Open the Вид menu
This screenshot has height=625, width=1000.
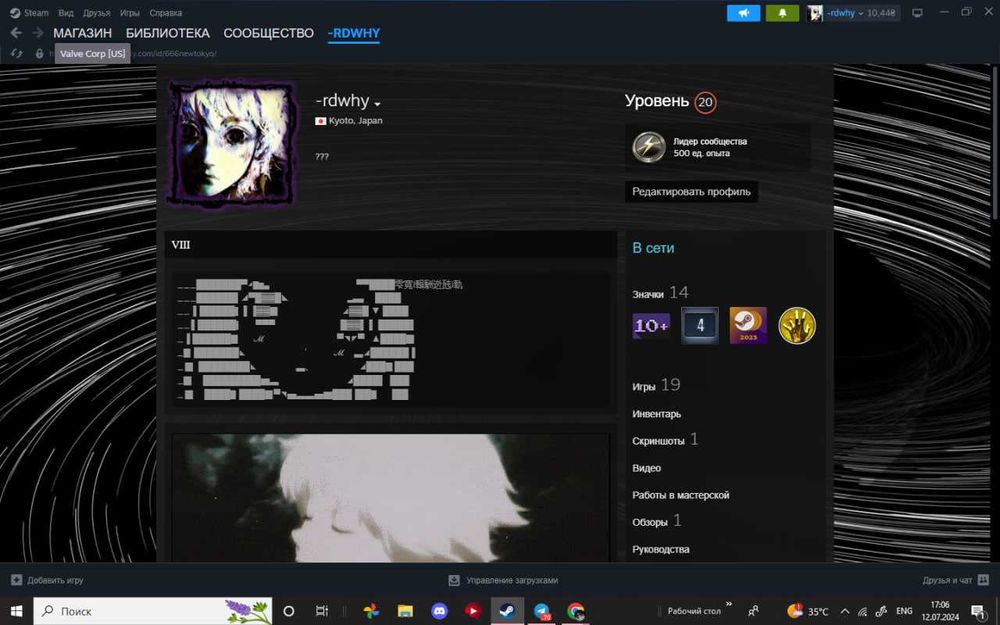tap(66, 13)
